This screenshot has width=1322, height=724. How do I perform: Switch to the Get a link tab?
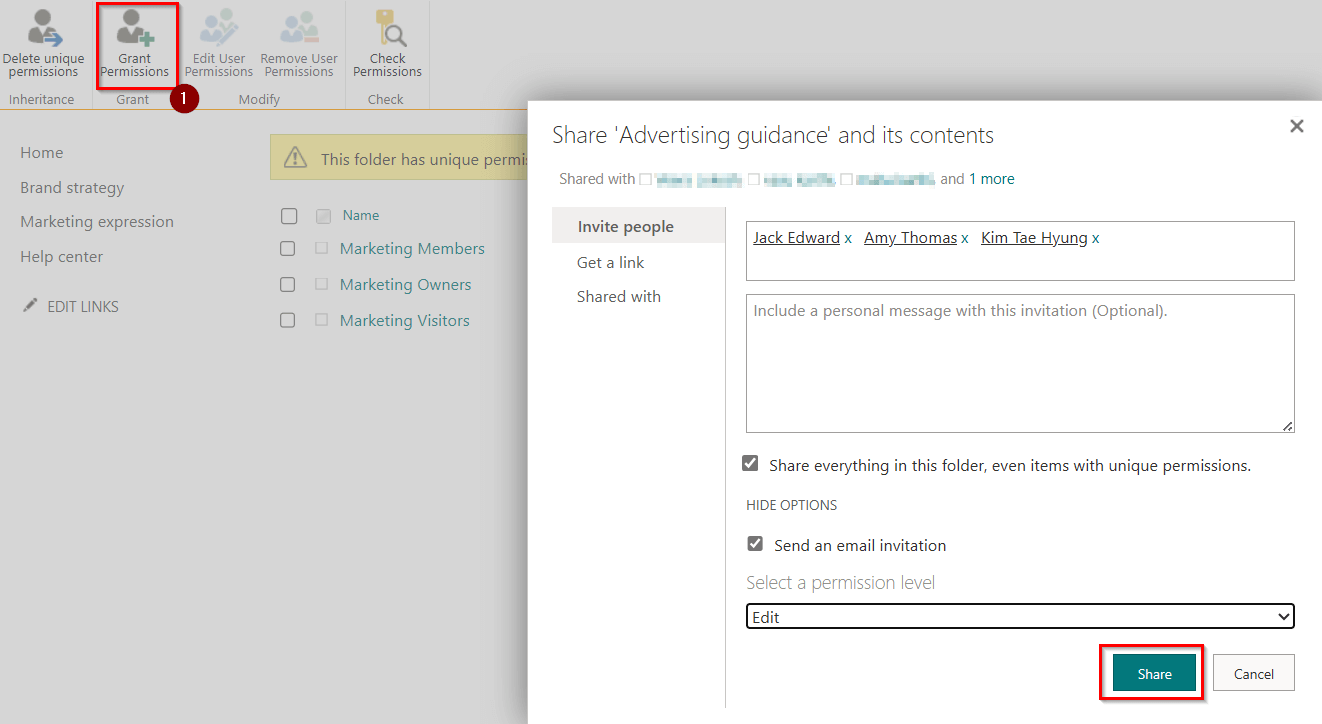(610, 262)
